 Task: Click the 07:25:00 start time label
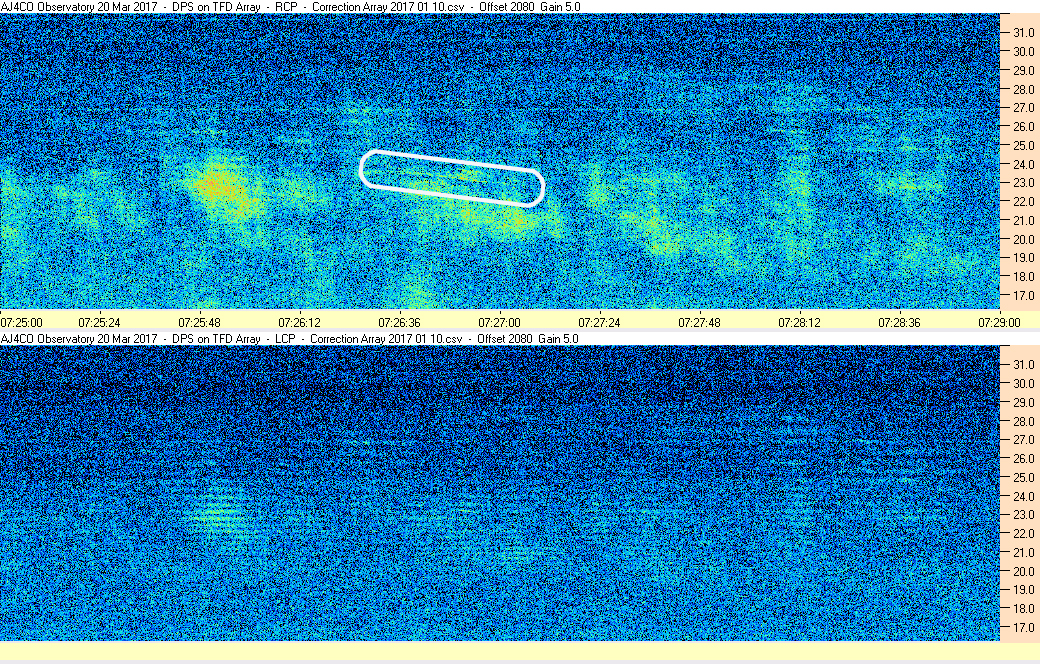pos(21,323)
